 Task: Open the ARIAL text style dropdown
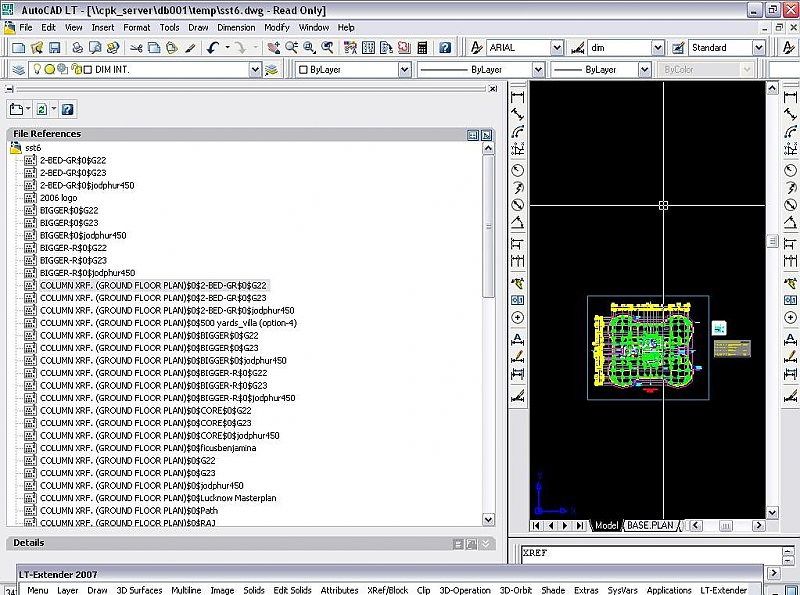coord(556,47)
